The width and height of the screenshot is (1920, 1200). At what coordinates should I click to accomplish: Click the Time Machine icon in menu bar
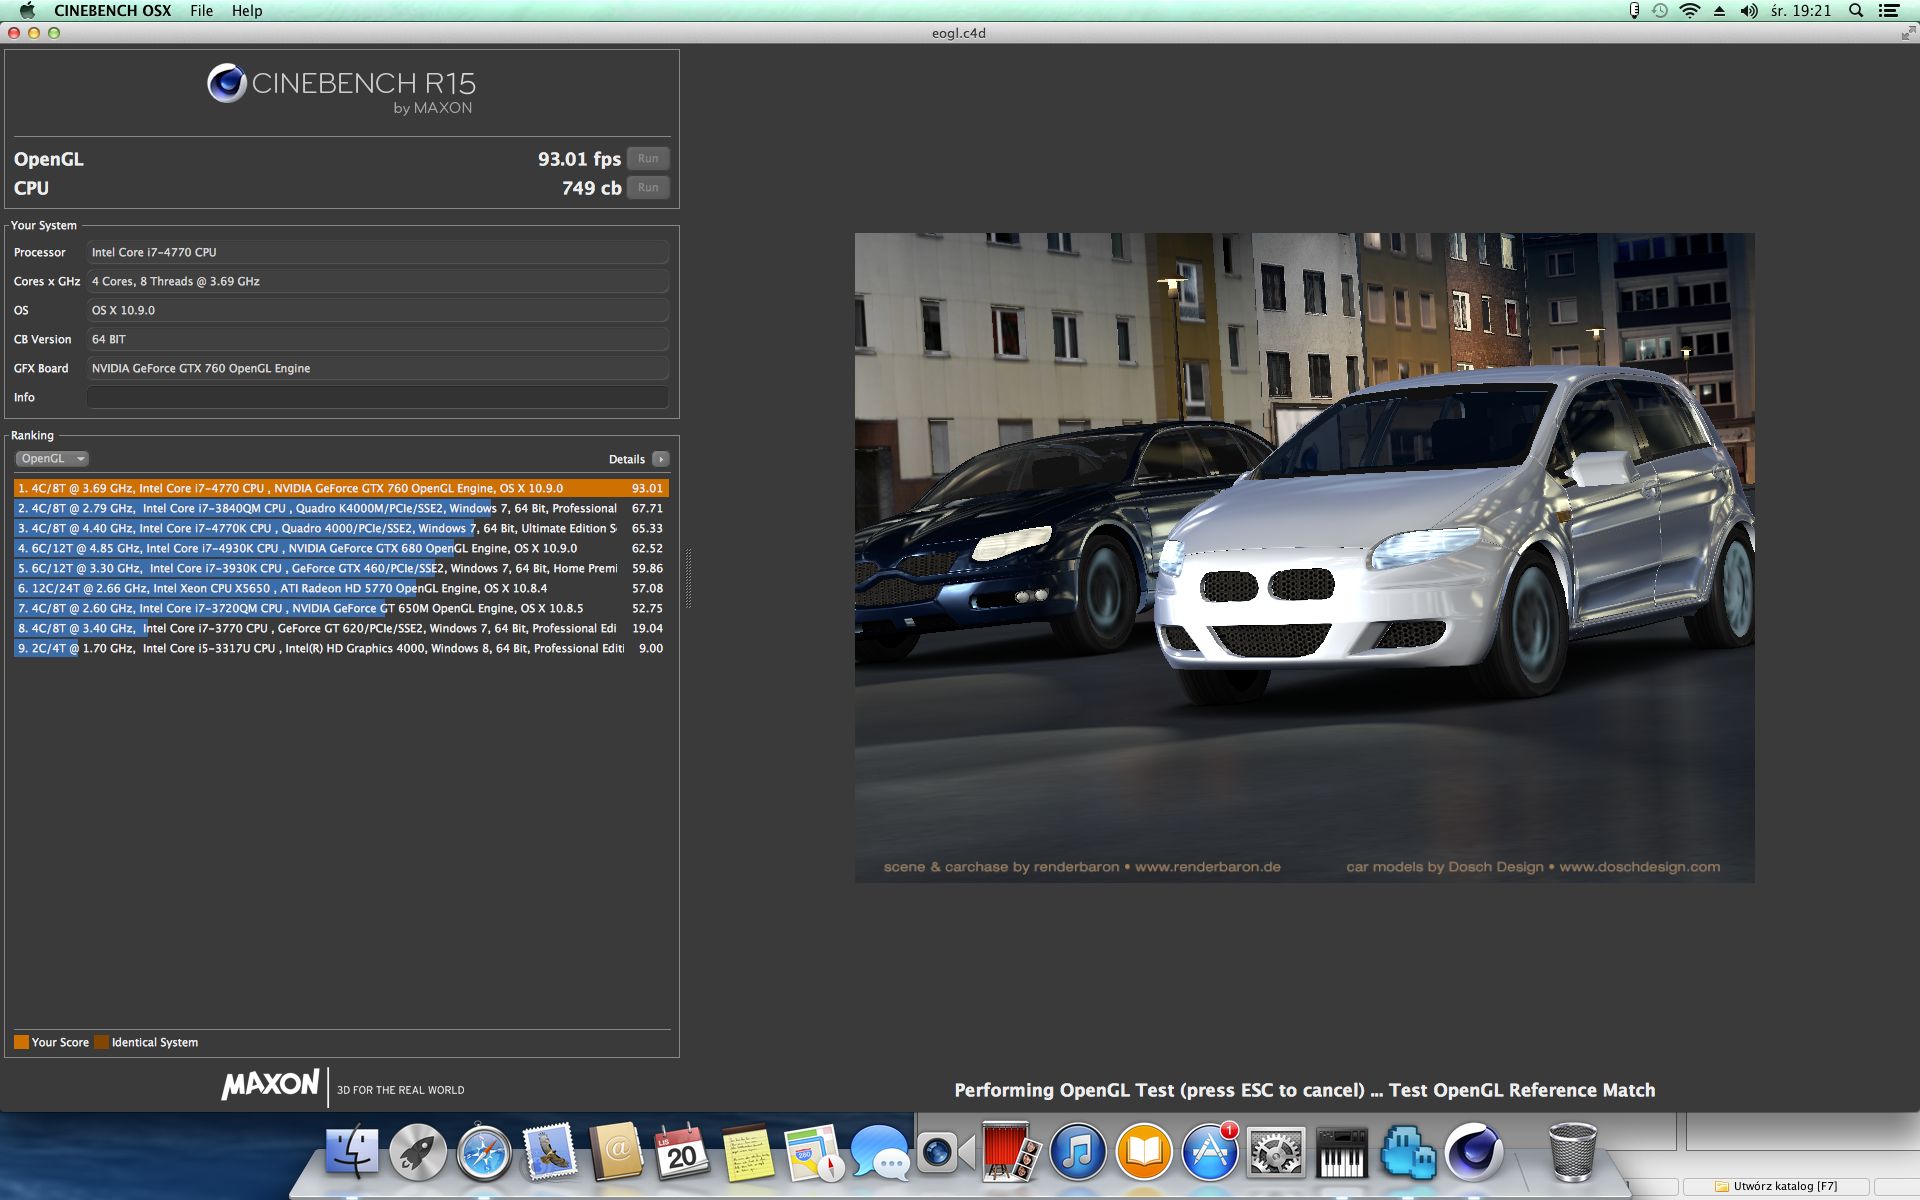click(1660, 11)
